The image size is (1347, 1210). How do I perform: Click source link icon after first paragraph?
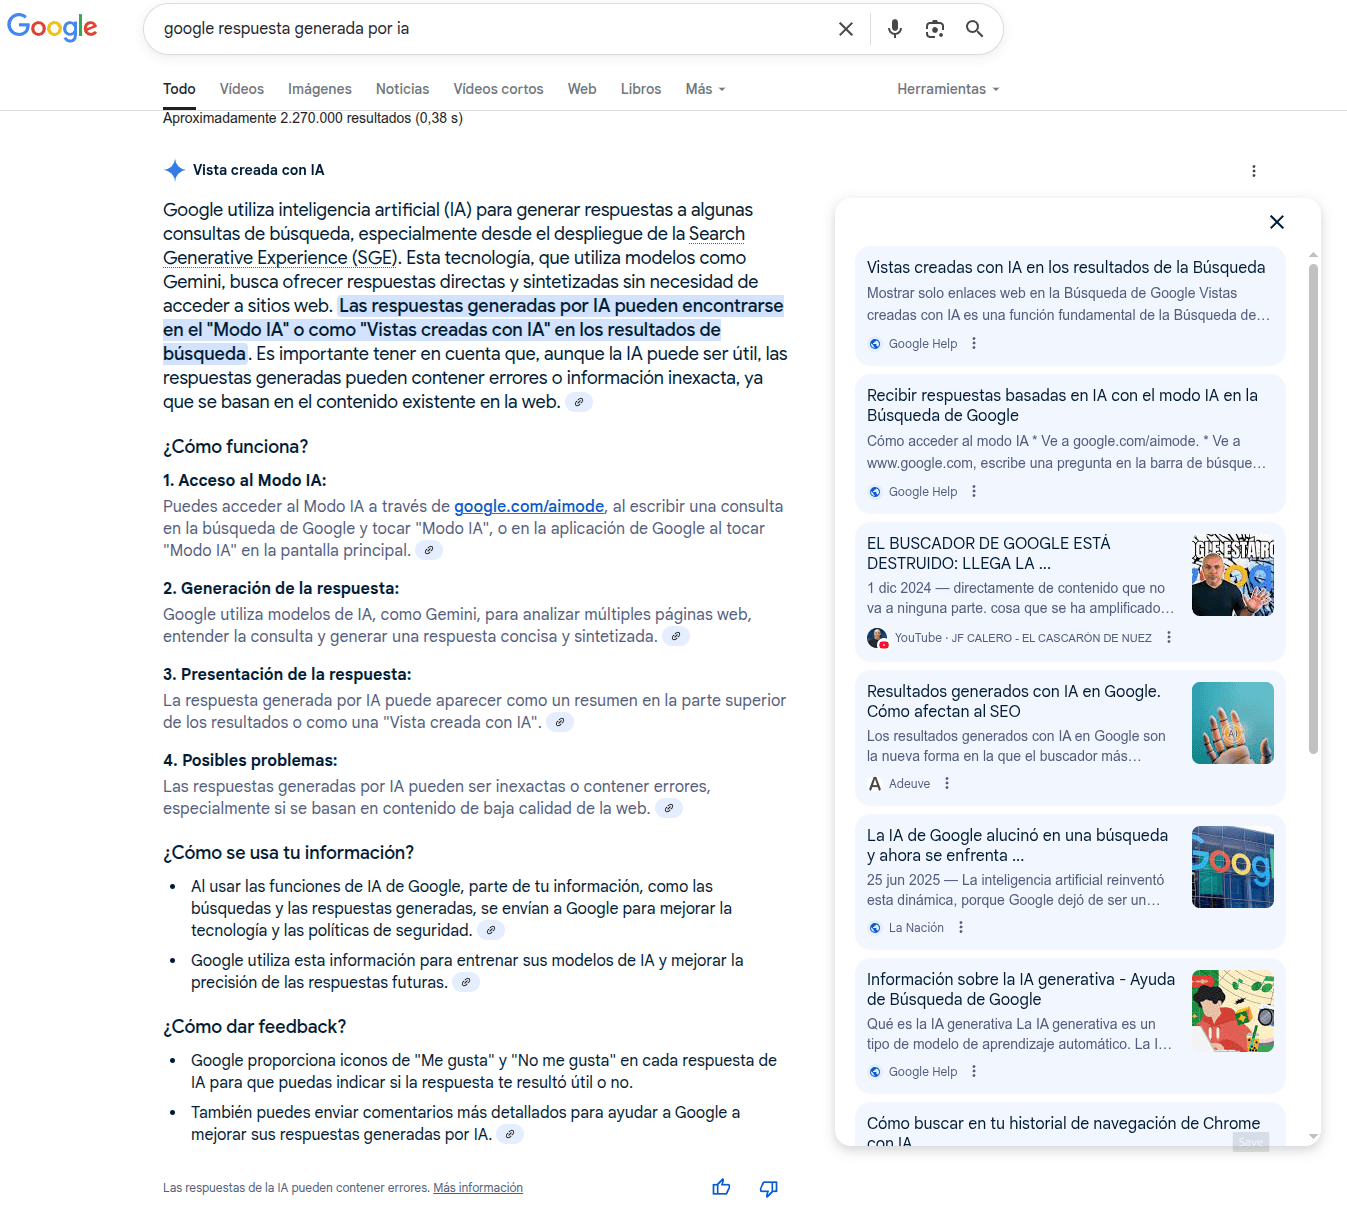tap(579, 402)
